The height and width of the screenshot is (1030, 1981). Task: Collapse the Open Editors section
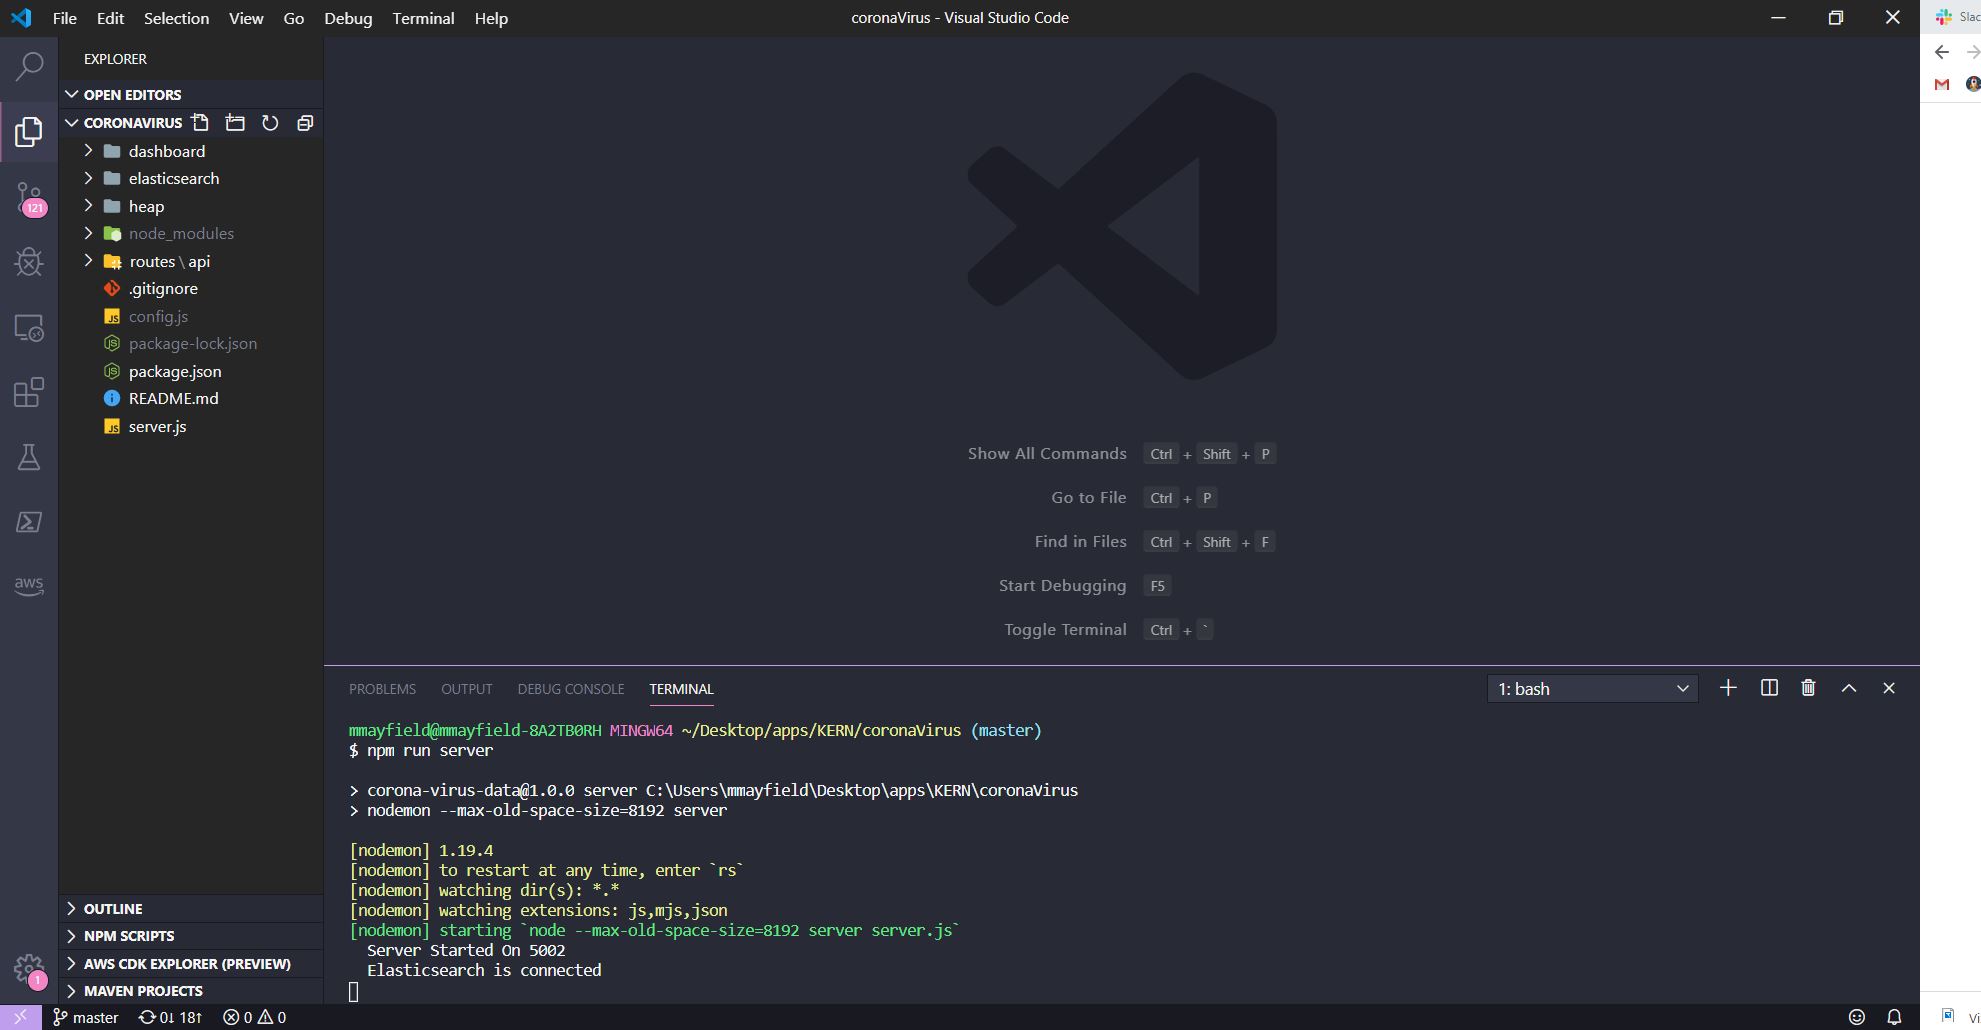coord(191,94)
